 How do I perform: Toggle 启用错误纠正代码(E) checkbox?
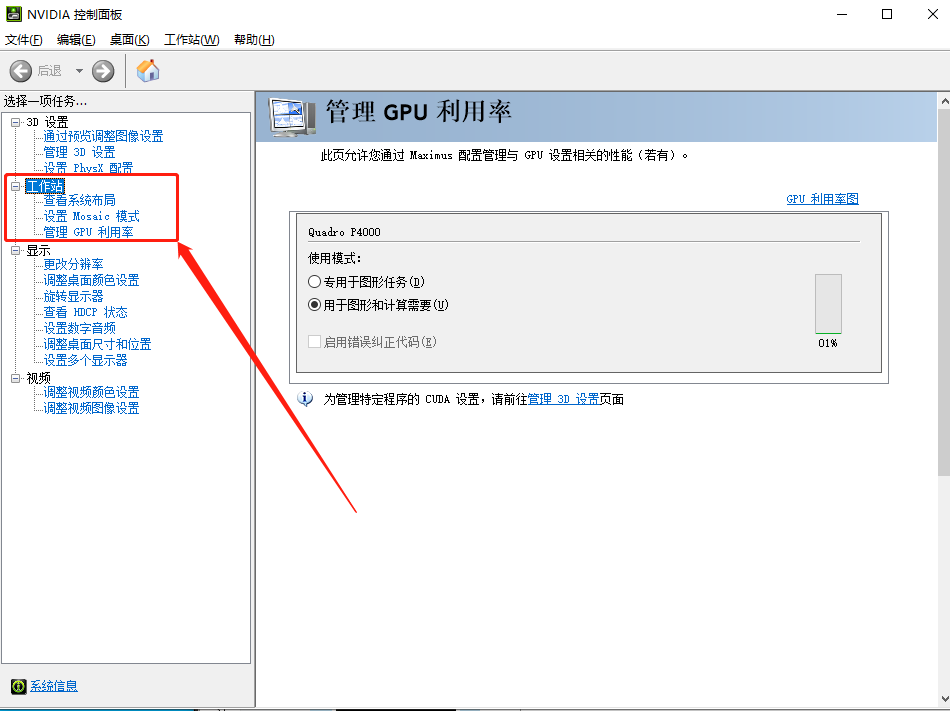(x=314, y=342)
